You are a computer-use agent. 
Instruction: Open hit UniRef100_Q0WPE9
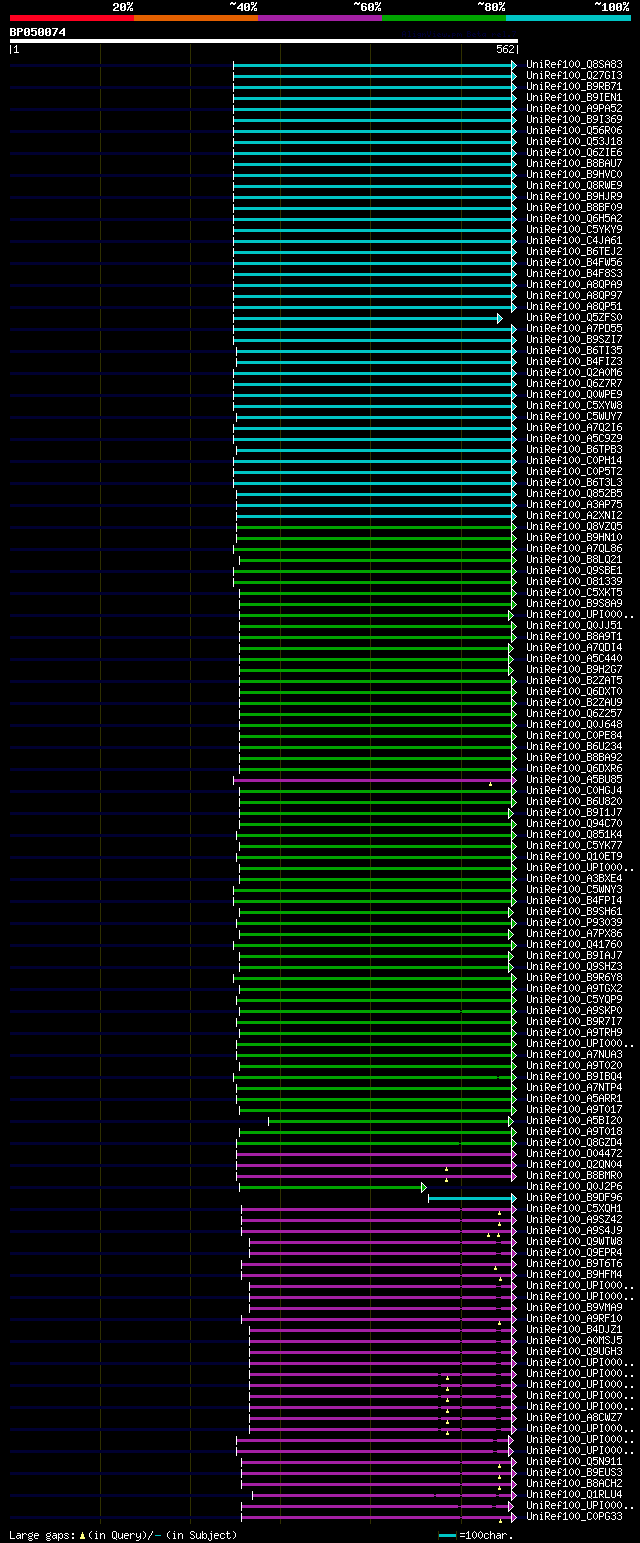pos(574,394)
